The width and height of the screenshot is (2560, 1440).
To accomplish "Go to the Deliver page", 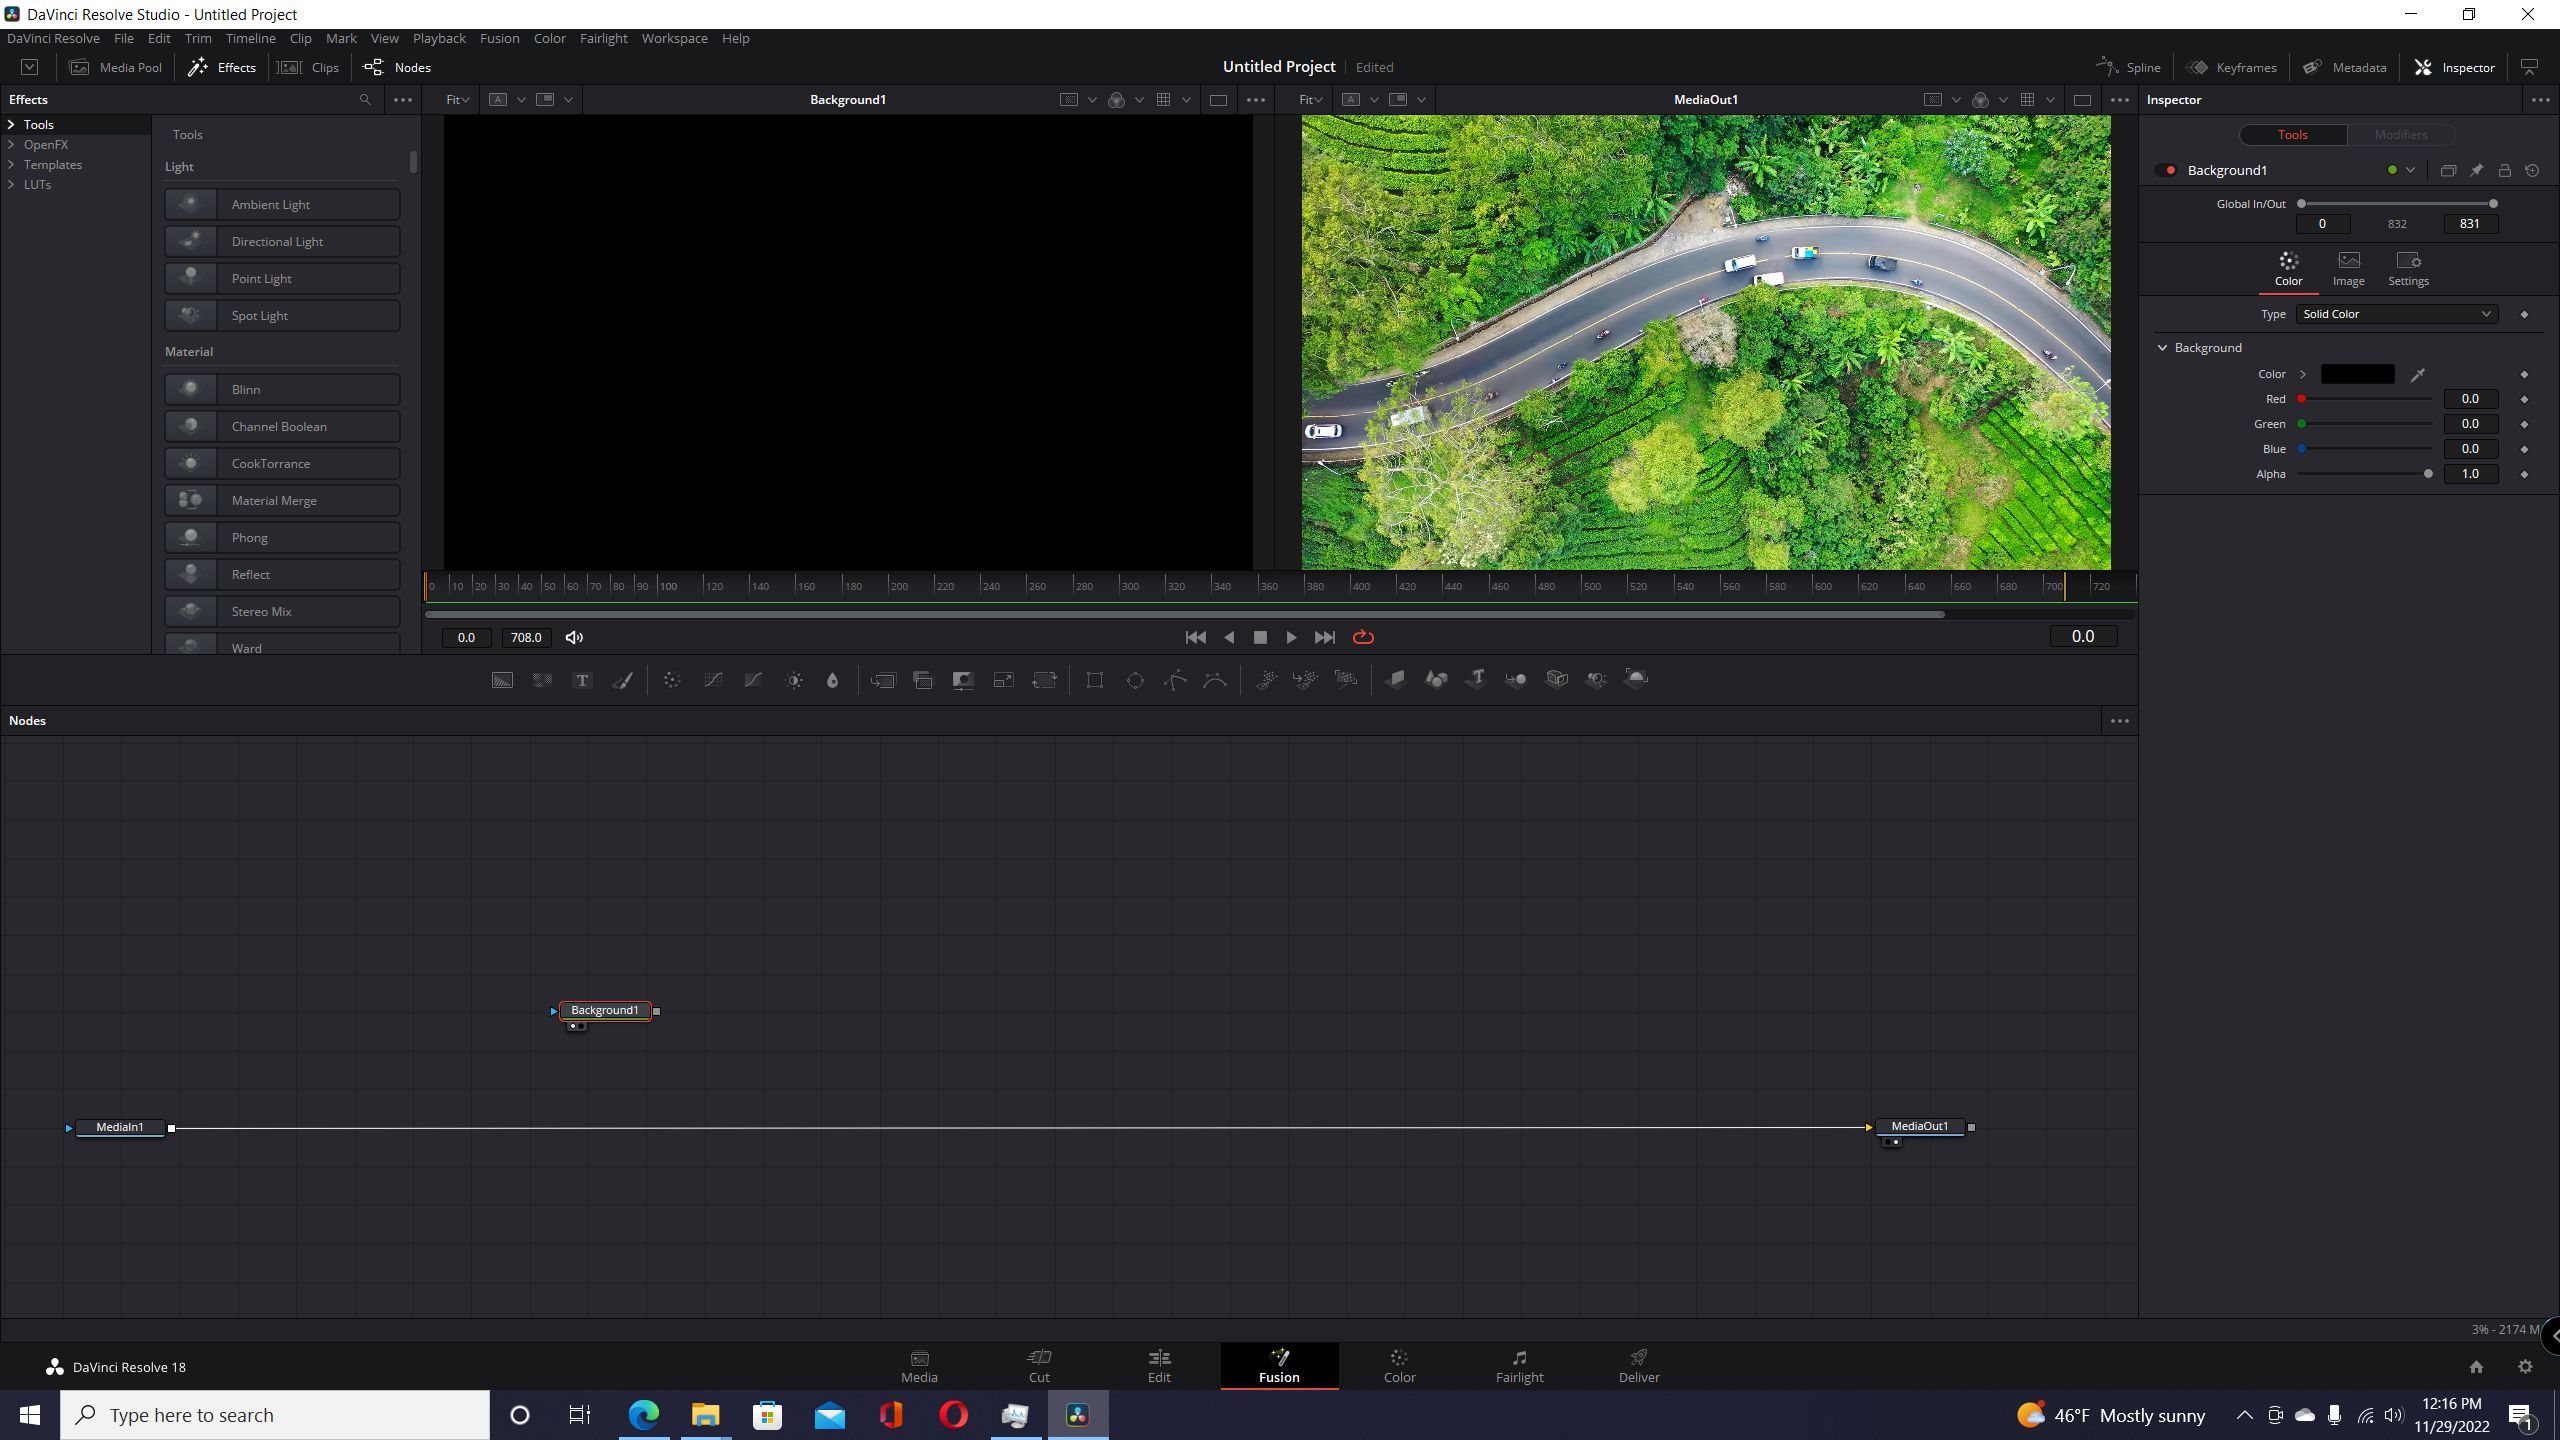I will (1639, 1366).
